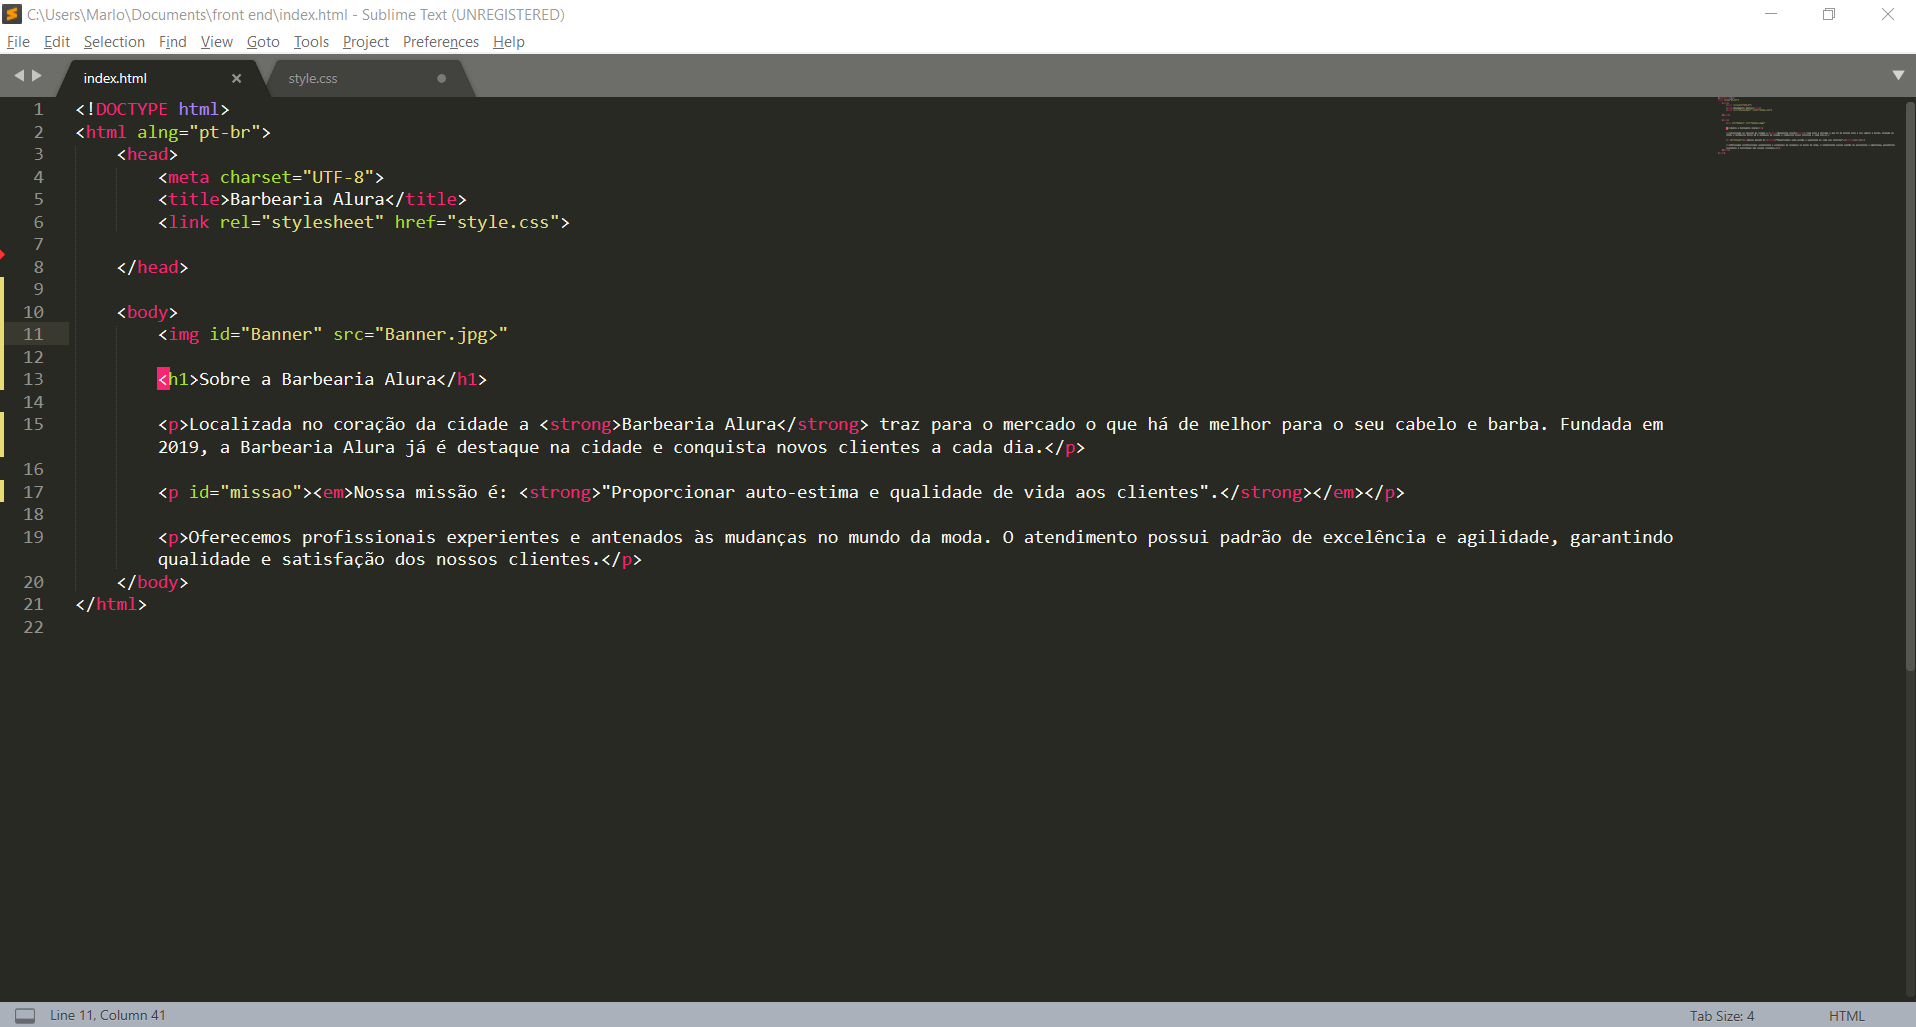Open the View menu
This screenshot has height=1027, width=1916.
click(x=216, y=42)
